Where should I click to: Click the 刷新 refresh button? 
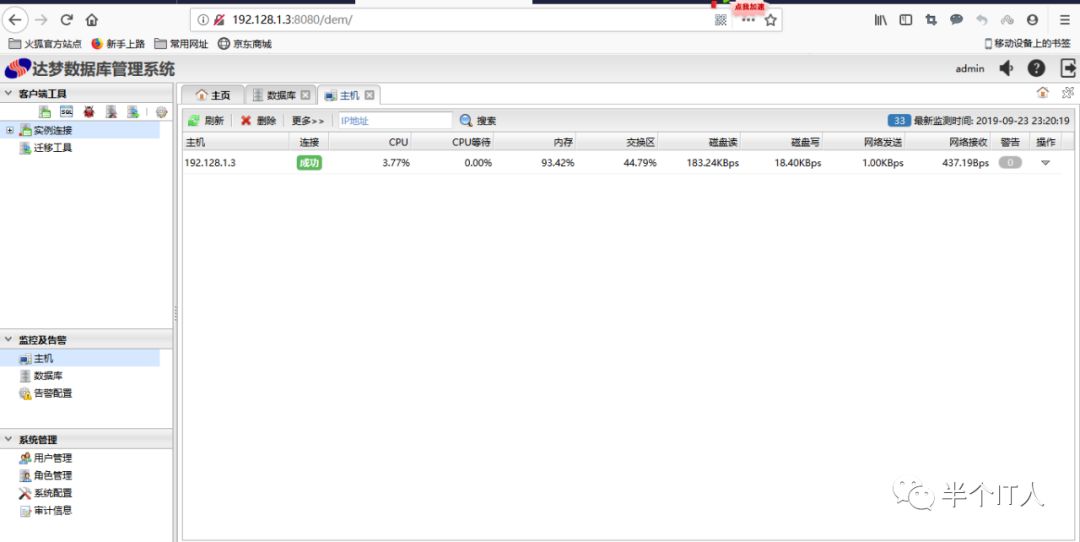tap(206, 121)
